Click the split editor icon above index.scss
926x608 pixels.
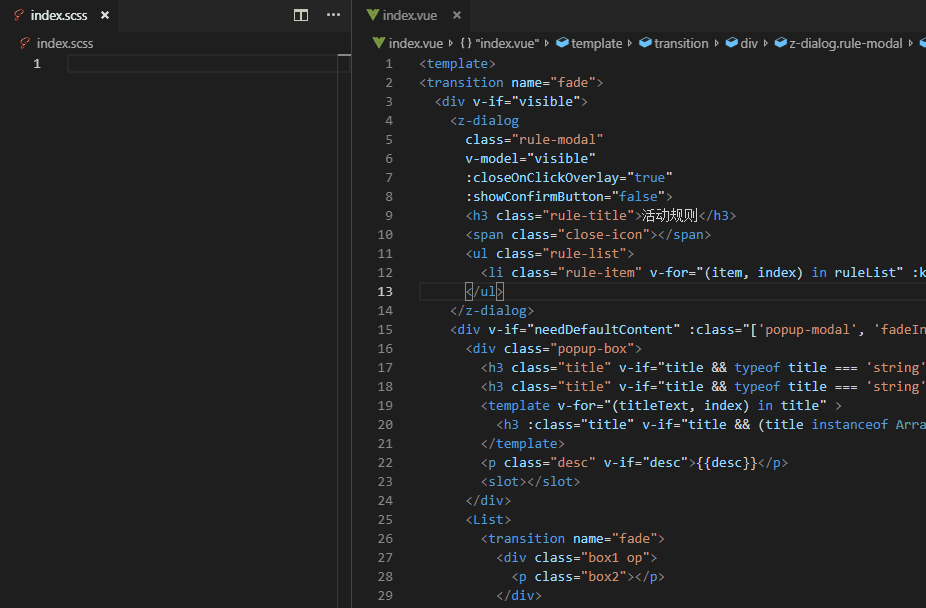[301, 15]
